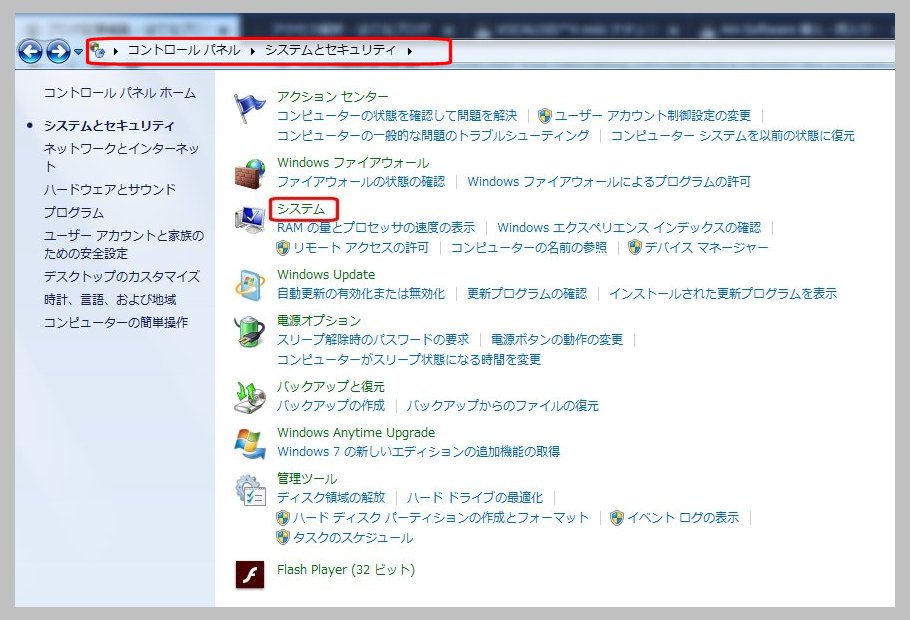Open バックアップからのファイルの復元 link
This screenshot has width=910, height=620.
click(x=503, y=406)
